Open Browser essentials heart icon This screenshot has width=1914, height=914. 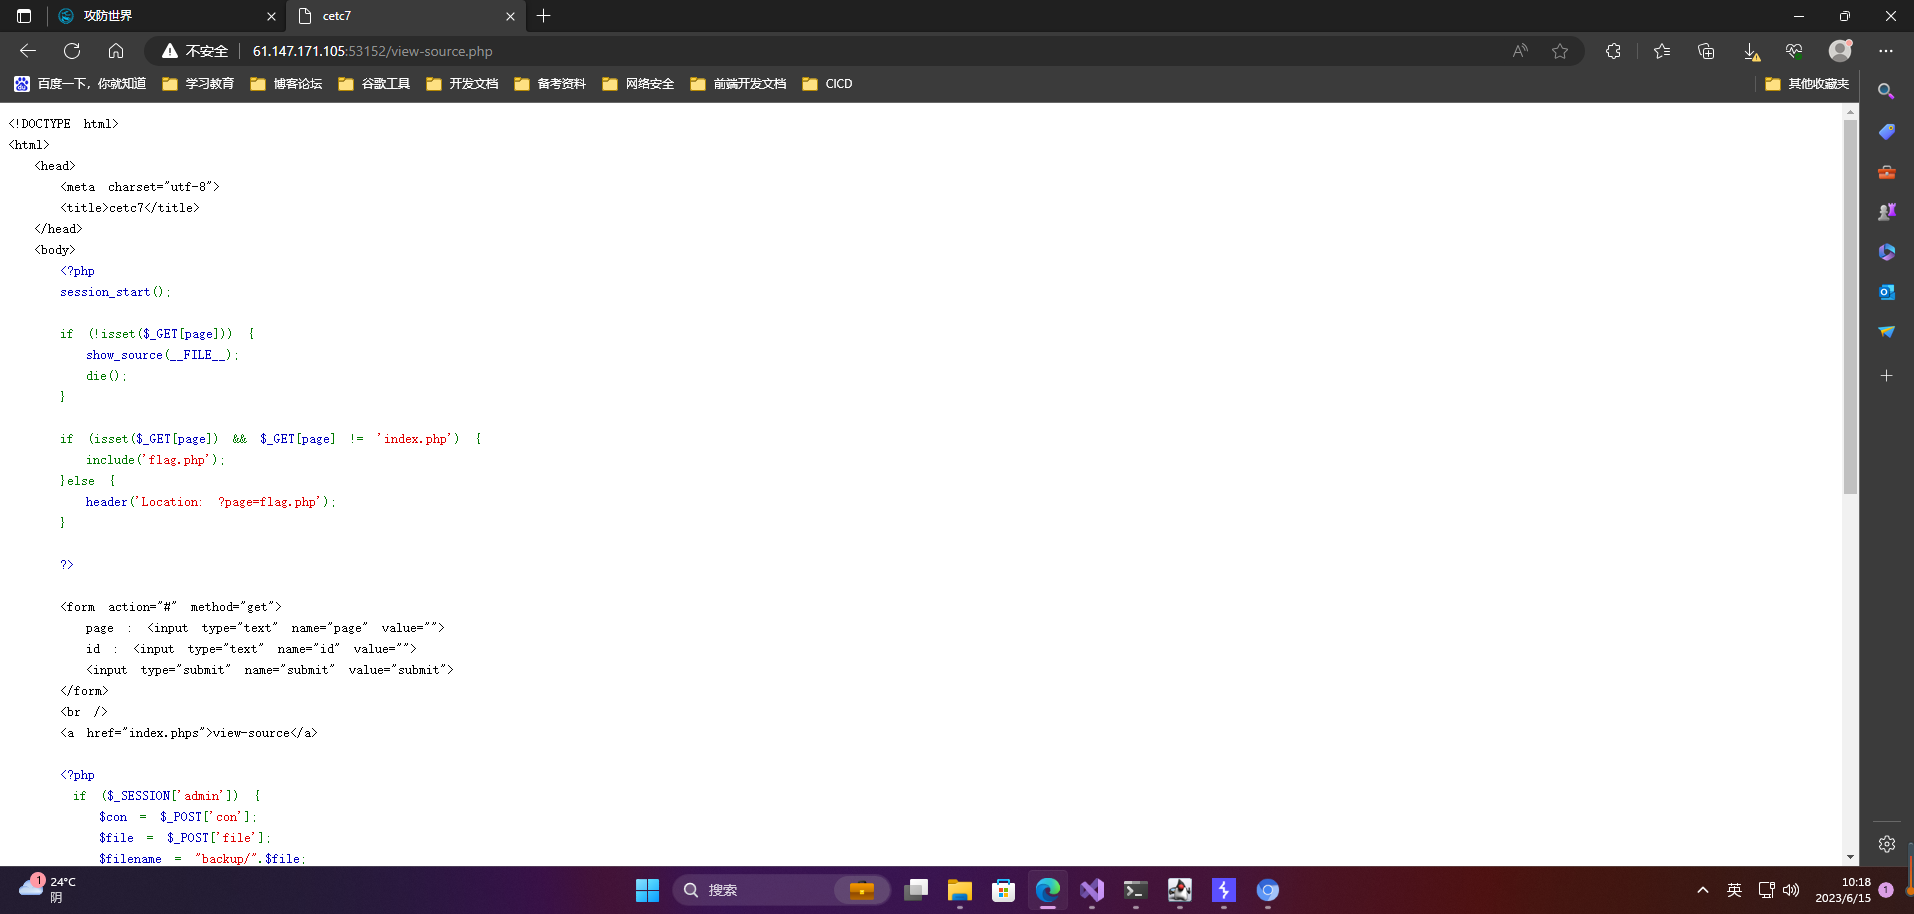coord(1794,51)
